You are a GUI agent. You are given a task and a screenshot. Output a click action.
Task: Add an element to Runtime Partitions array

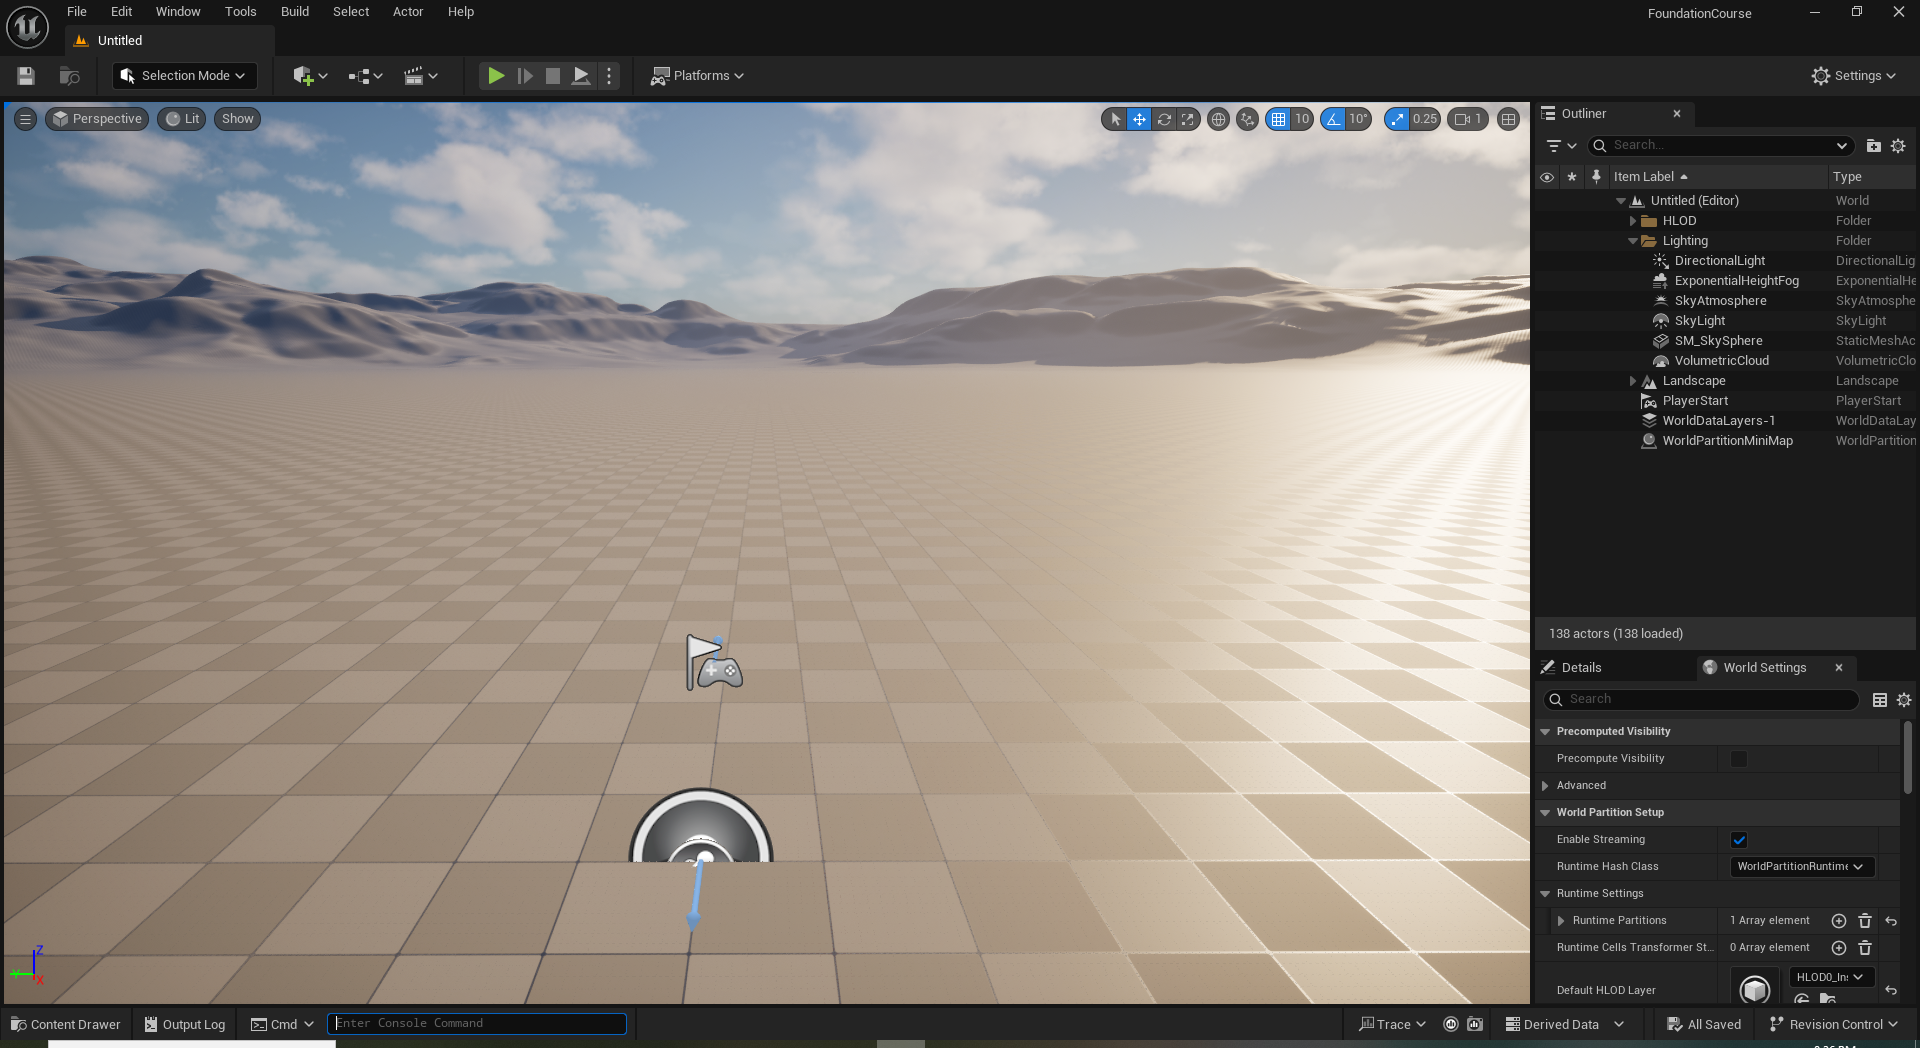pyautogui.click(x=1838, y=921)
